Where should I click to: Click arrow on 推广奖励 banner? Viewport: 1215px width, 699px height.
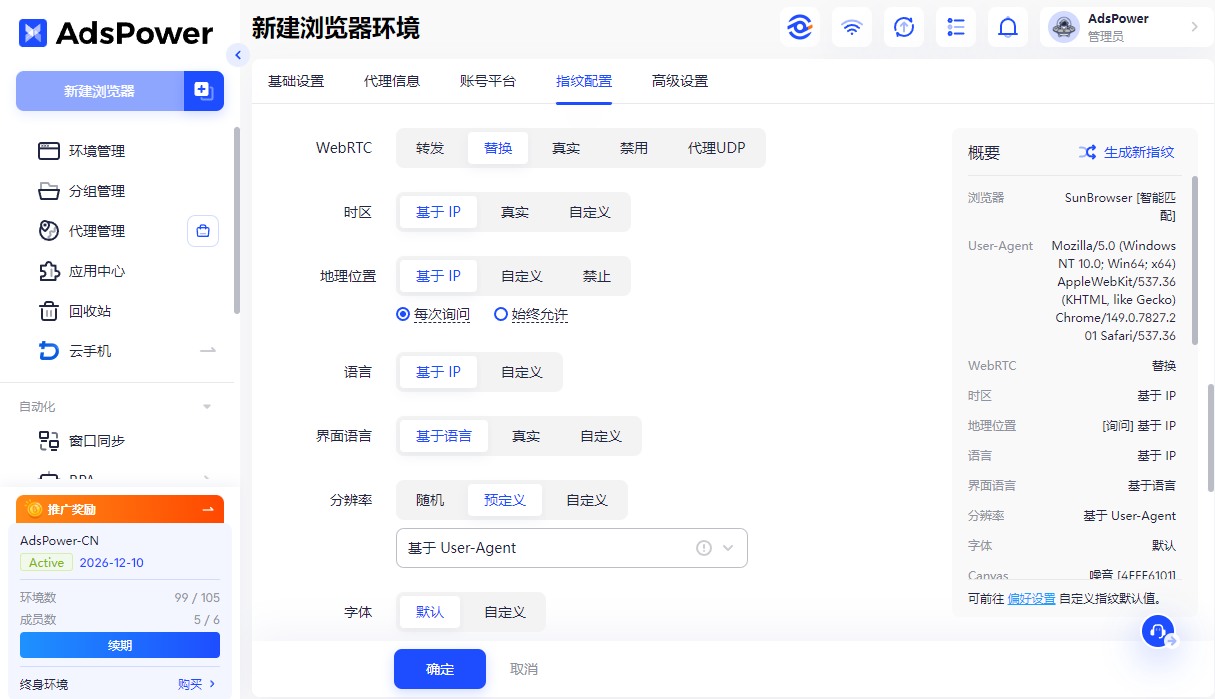tap(208, 509)
